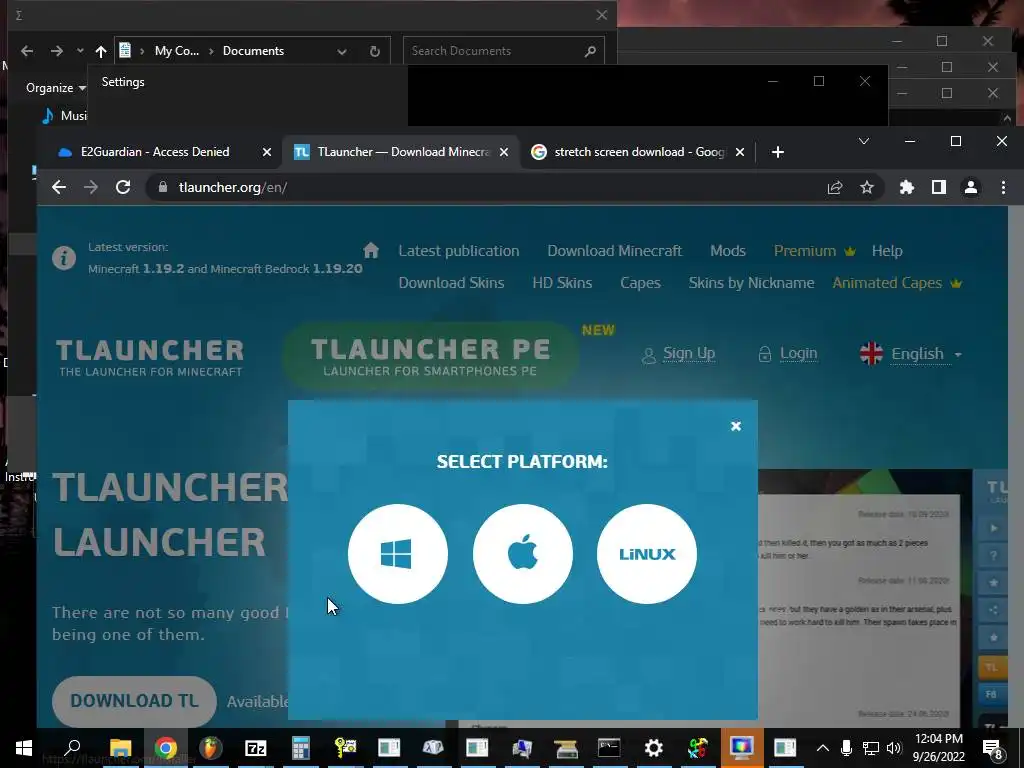
Task: Click the TLauncher home icon
Action: tap(371, 250)
